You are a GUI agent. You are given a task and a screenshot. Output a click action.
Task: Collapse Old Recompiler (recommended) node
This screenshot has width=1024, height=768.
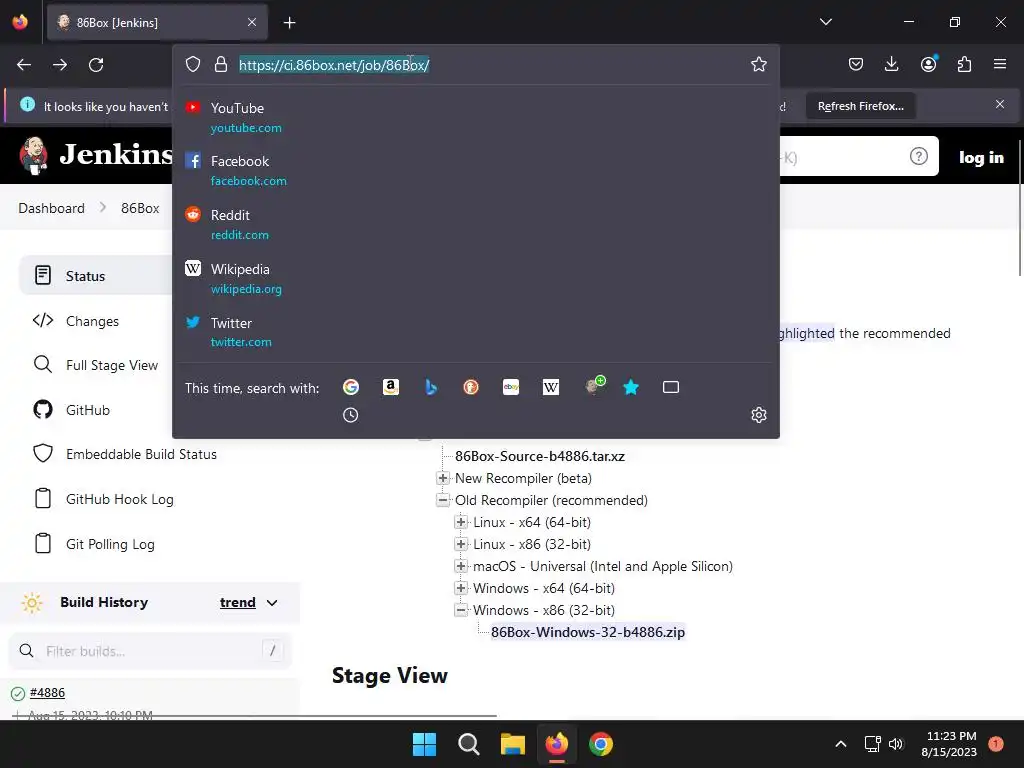443,500
